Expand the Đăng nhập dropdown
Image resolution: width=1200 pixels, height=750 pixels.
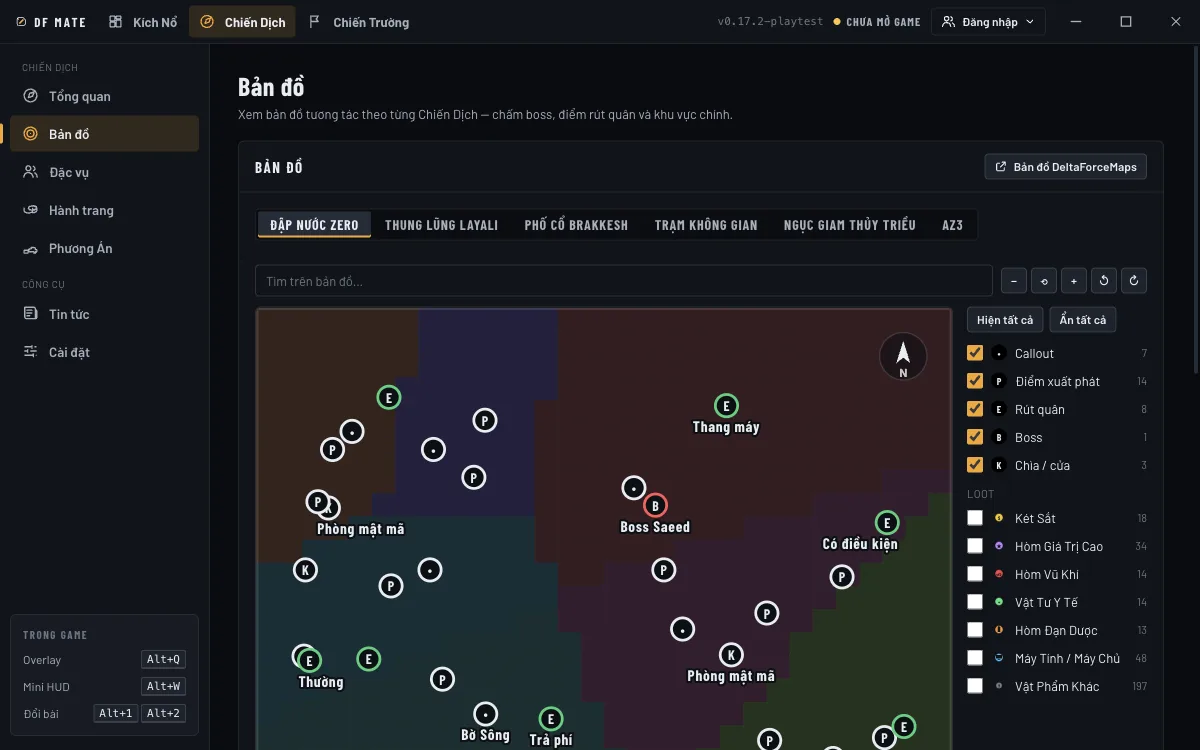click(988, 22)
